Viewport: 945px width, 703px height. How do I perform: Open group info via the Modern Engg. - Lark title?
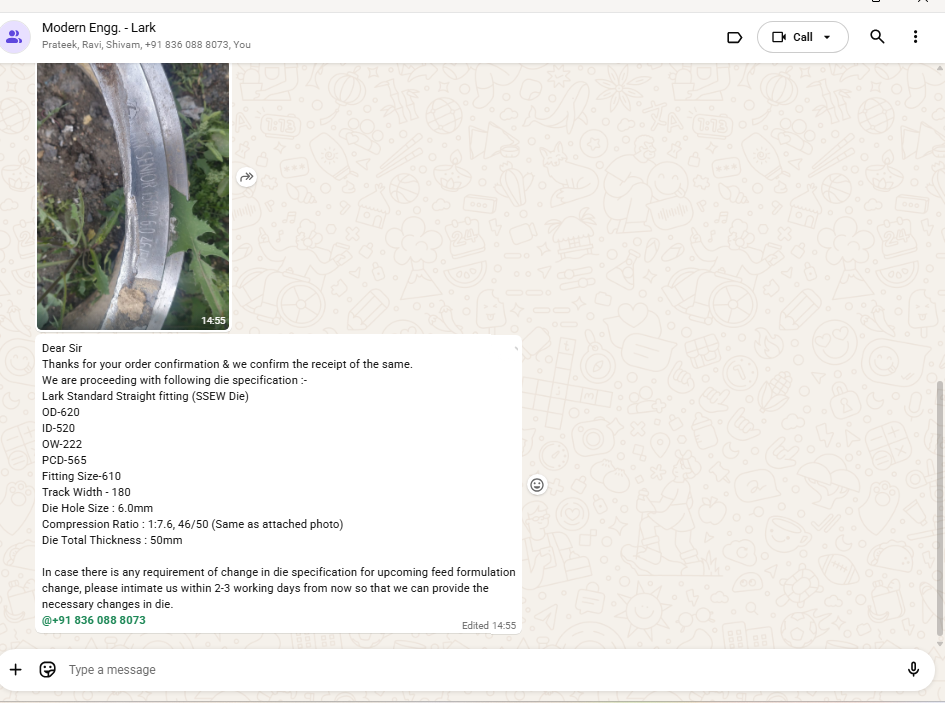tap(99, 28)
